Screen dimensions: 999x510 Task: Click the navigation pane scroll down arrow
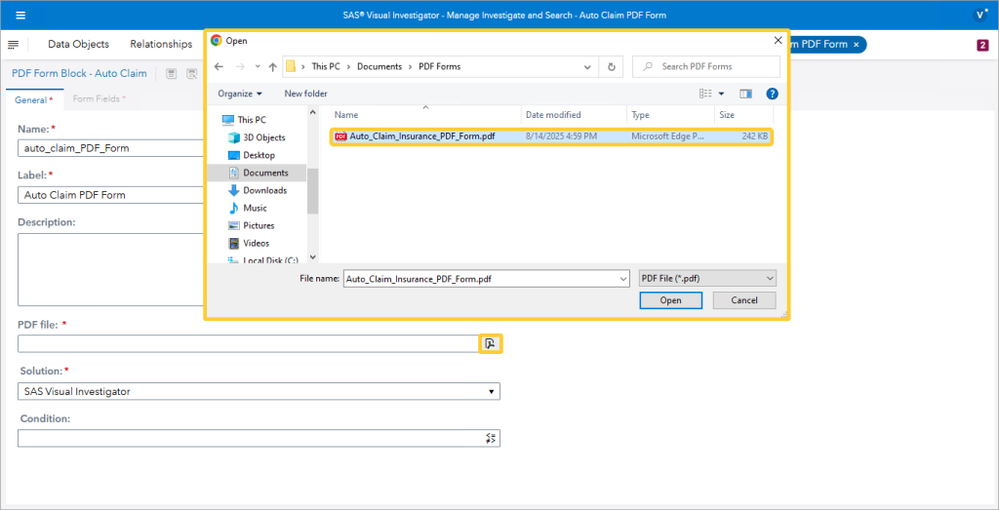(312, 257)
